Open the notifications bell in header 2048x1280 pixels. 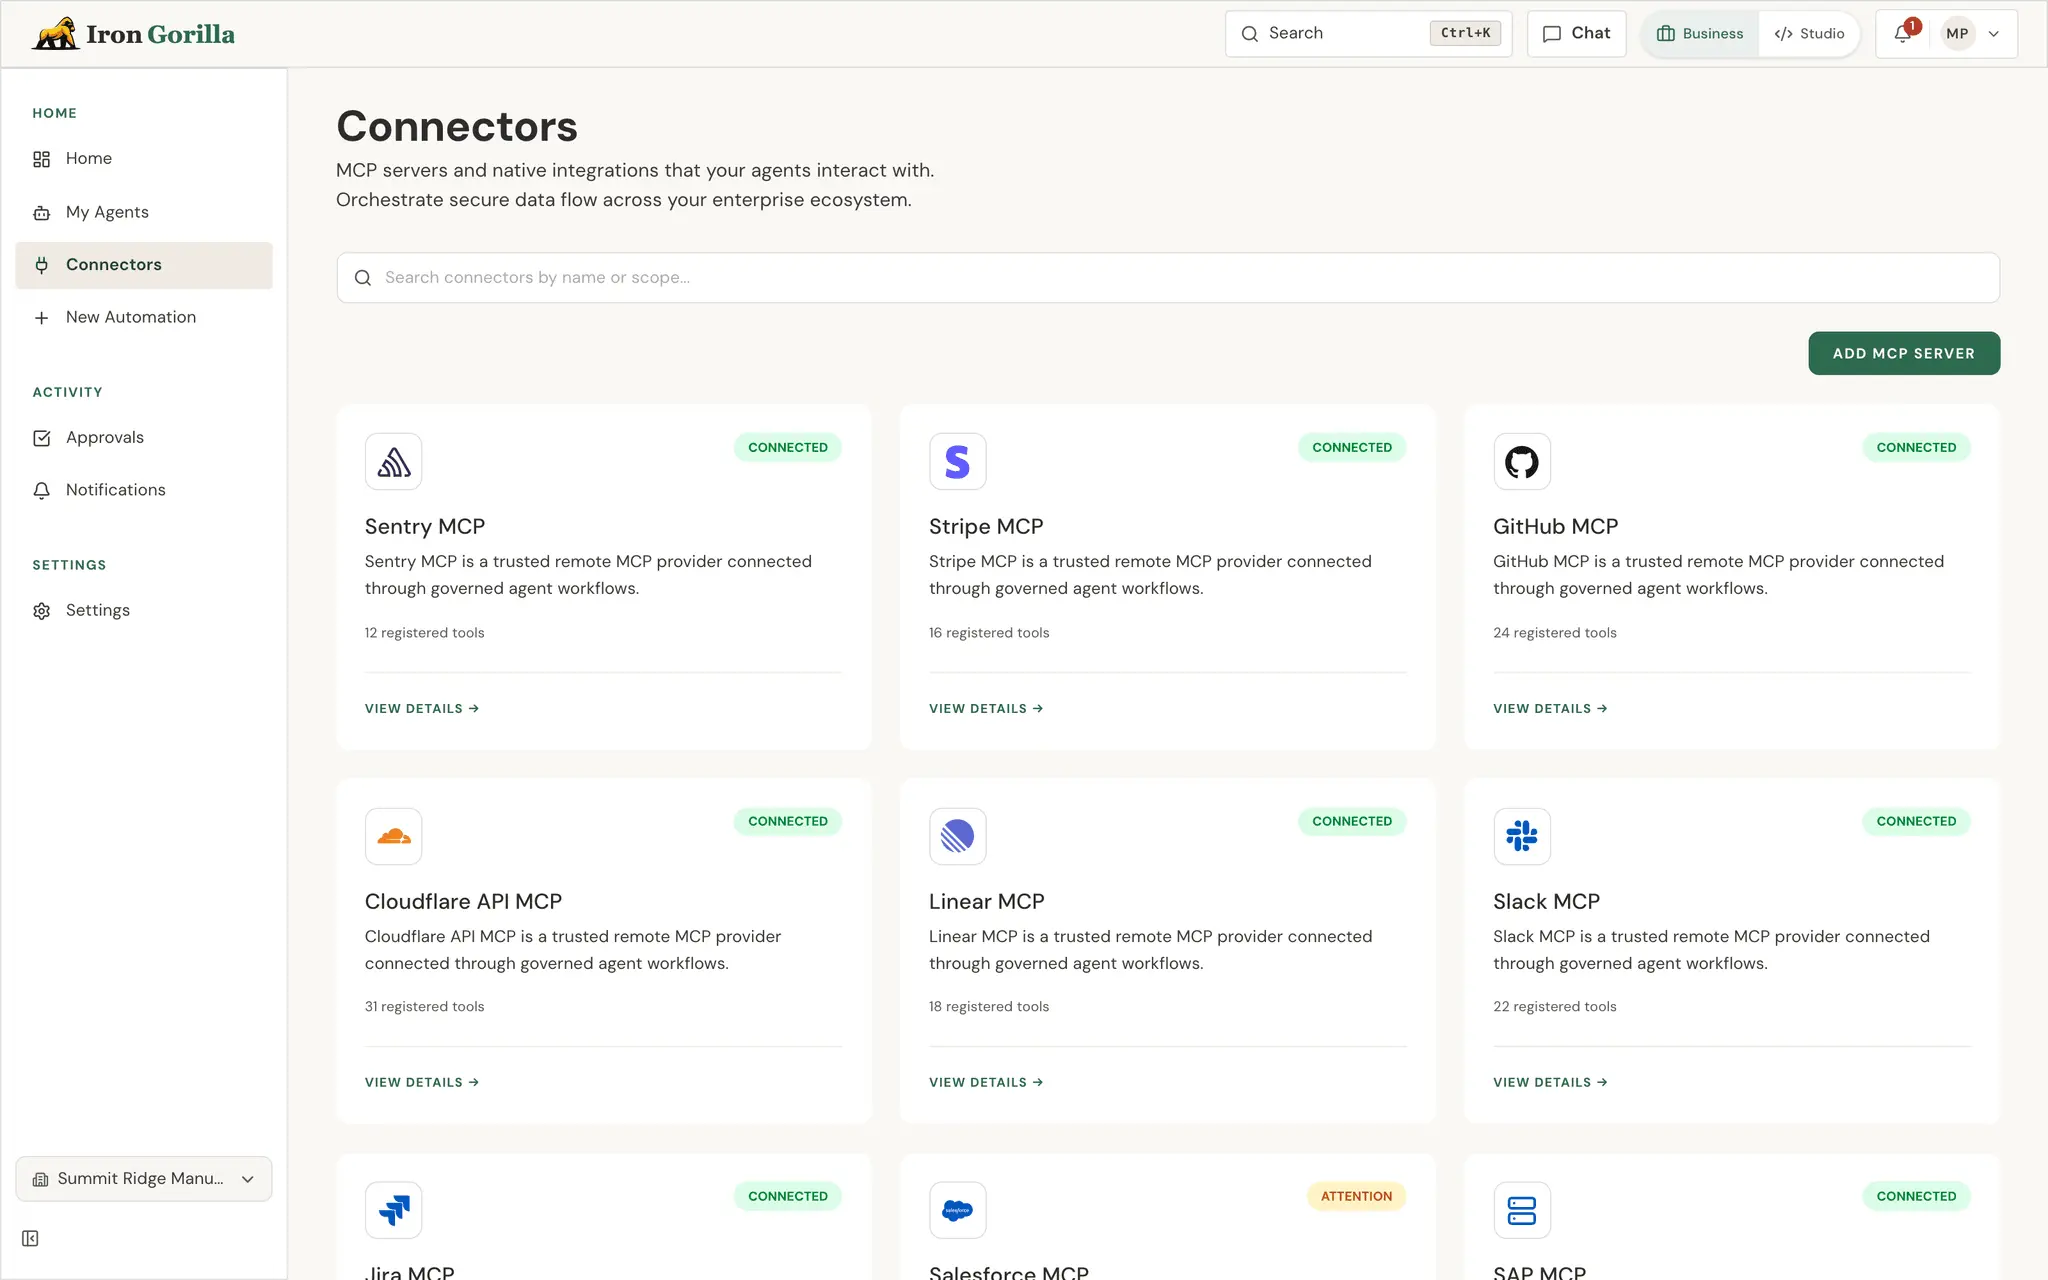pos(1903,34)
